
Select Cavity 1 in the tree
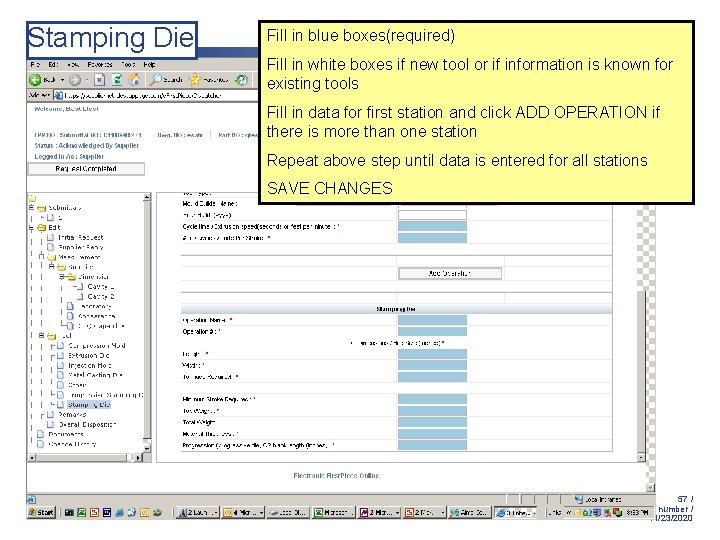101,287
